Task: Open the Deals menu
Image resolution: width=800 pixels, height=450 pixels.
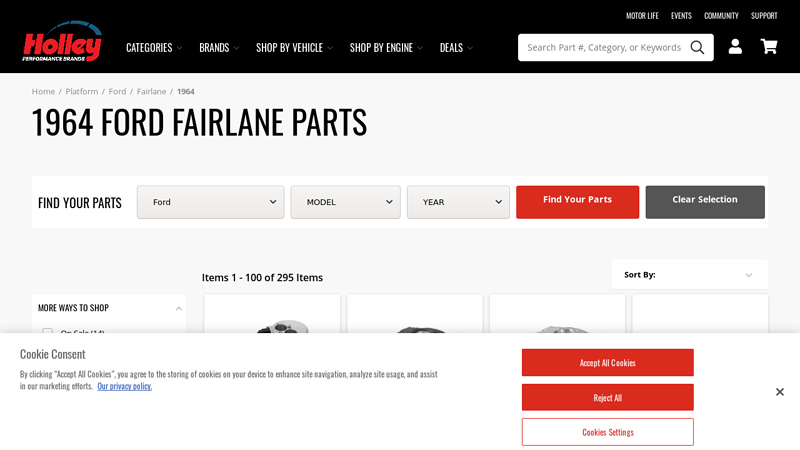Action: point(456,48)
